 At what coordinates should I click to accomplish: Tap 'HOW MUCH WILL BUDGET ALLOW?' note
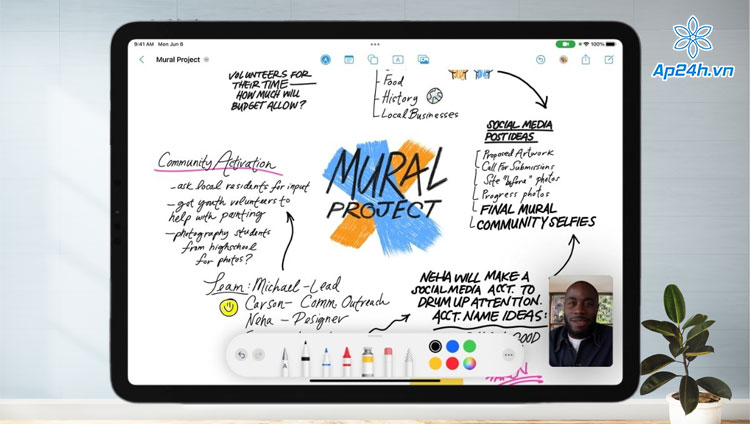[x=268, y=100]
